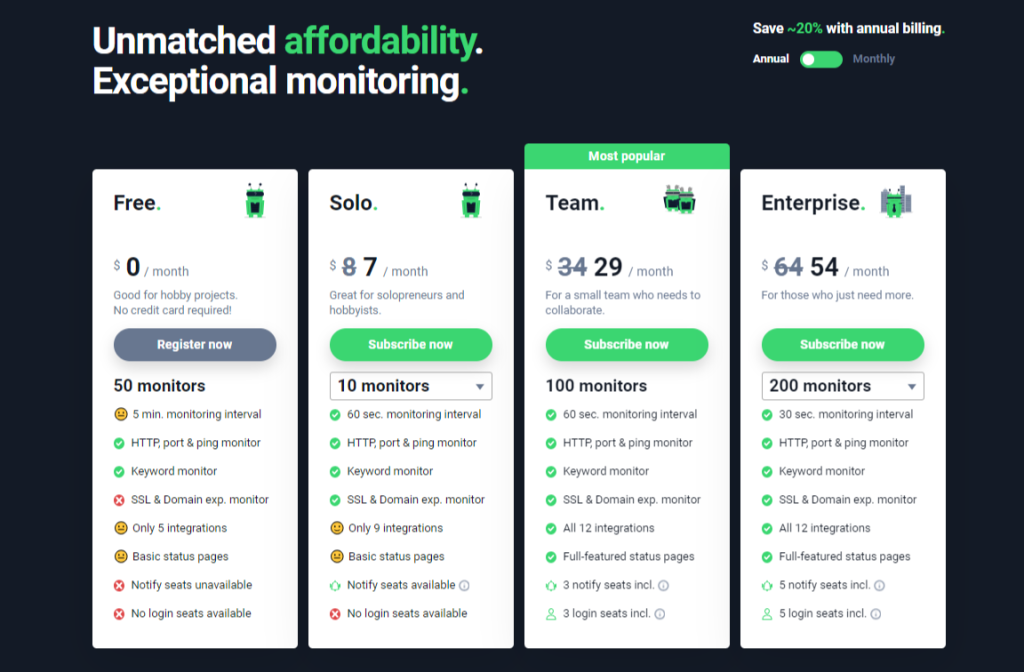Select the Annual billing label
The width and height of the screenshot is (1024, 672).
click(771, 59)
